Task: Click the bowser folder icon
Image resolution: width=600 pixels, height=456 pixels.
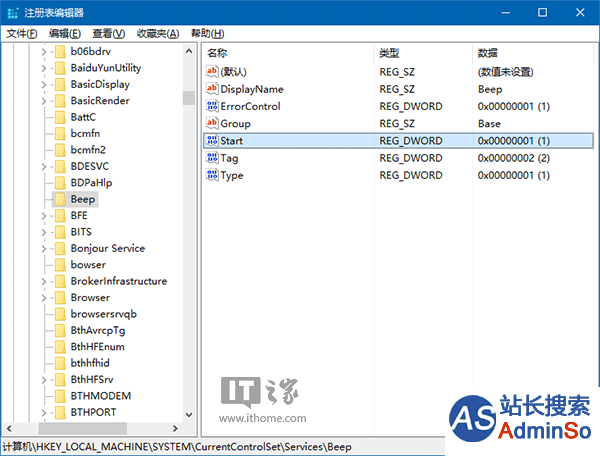Action: click(60, 265)
